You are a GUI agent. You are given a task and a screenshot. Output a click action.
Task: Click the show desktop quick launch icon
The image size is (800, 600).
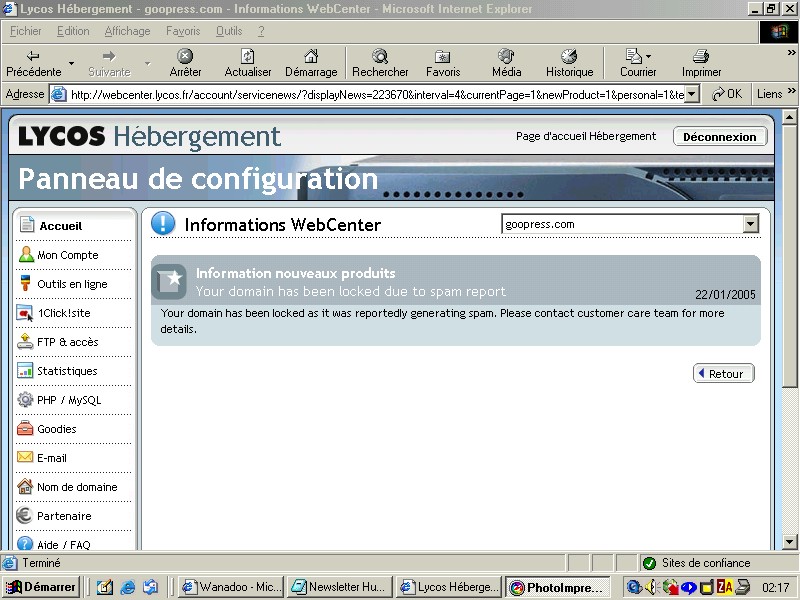[x=105, y=587]
